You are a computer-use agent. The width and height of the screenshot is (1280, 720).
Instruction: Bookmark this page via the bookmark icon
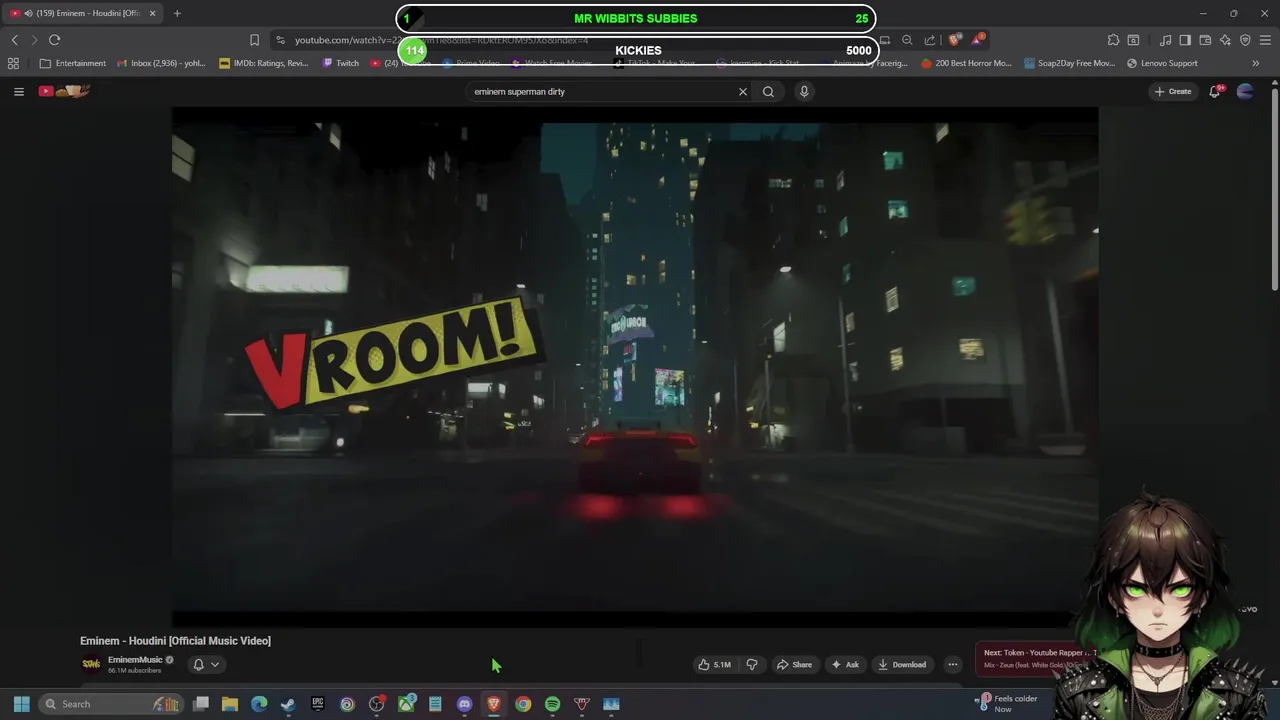(x=254, y=40)
